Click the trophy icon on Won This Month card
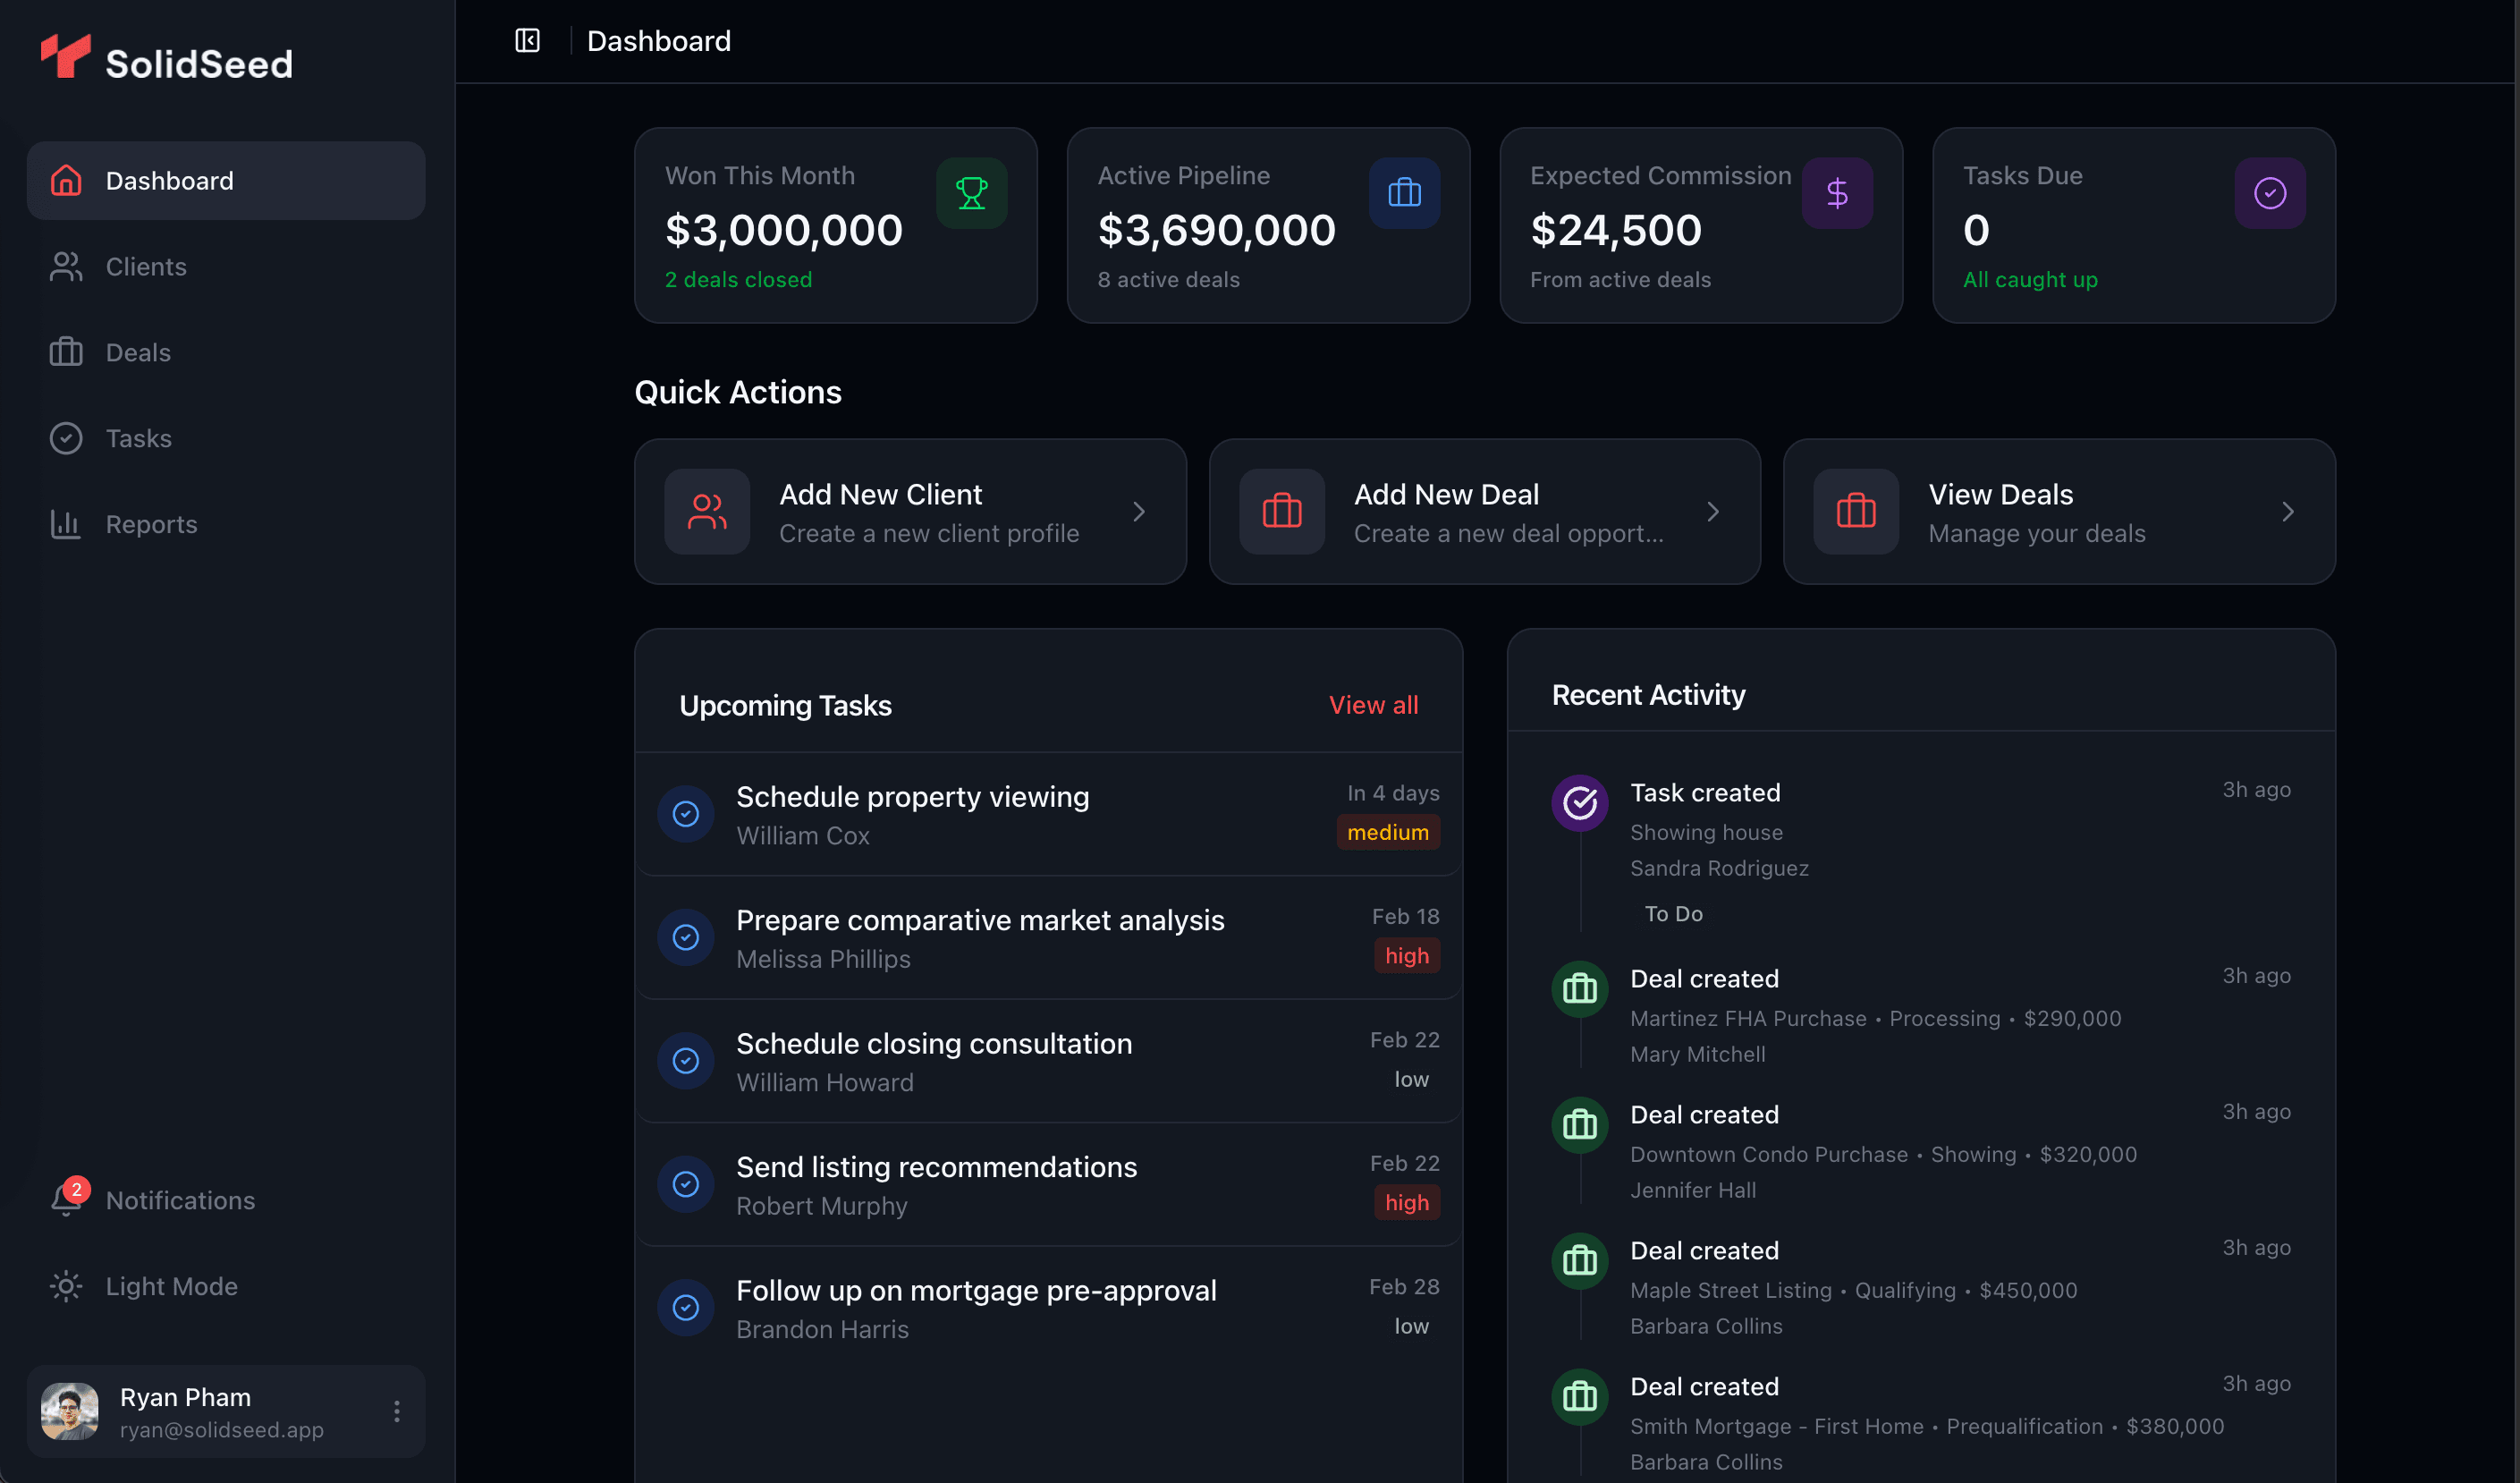This screenshot has width=2520, height=1483. [971, 192]
